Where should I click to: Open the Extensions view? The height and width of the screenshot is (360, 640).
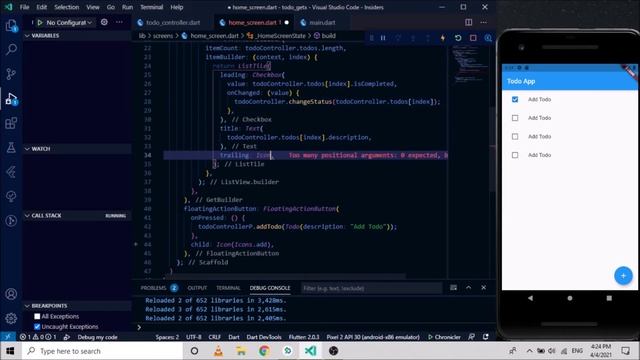click(11, 123)
